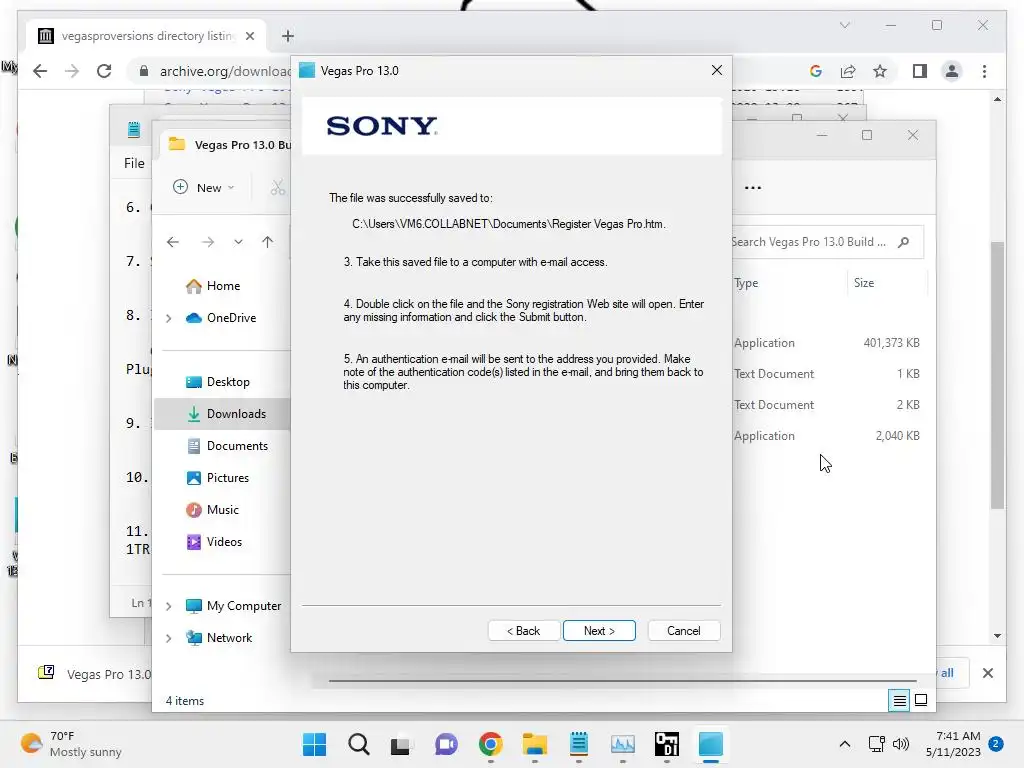The image size is (1024, 768).
Task: Open File menu in Notepad window
Action: tap(135, 163)
